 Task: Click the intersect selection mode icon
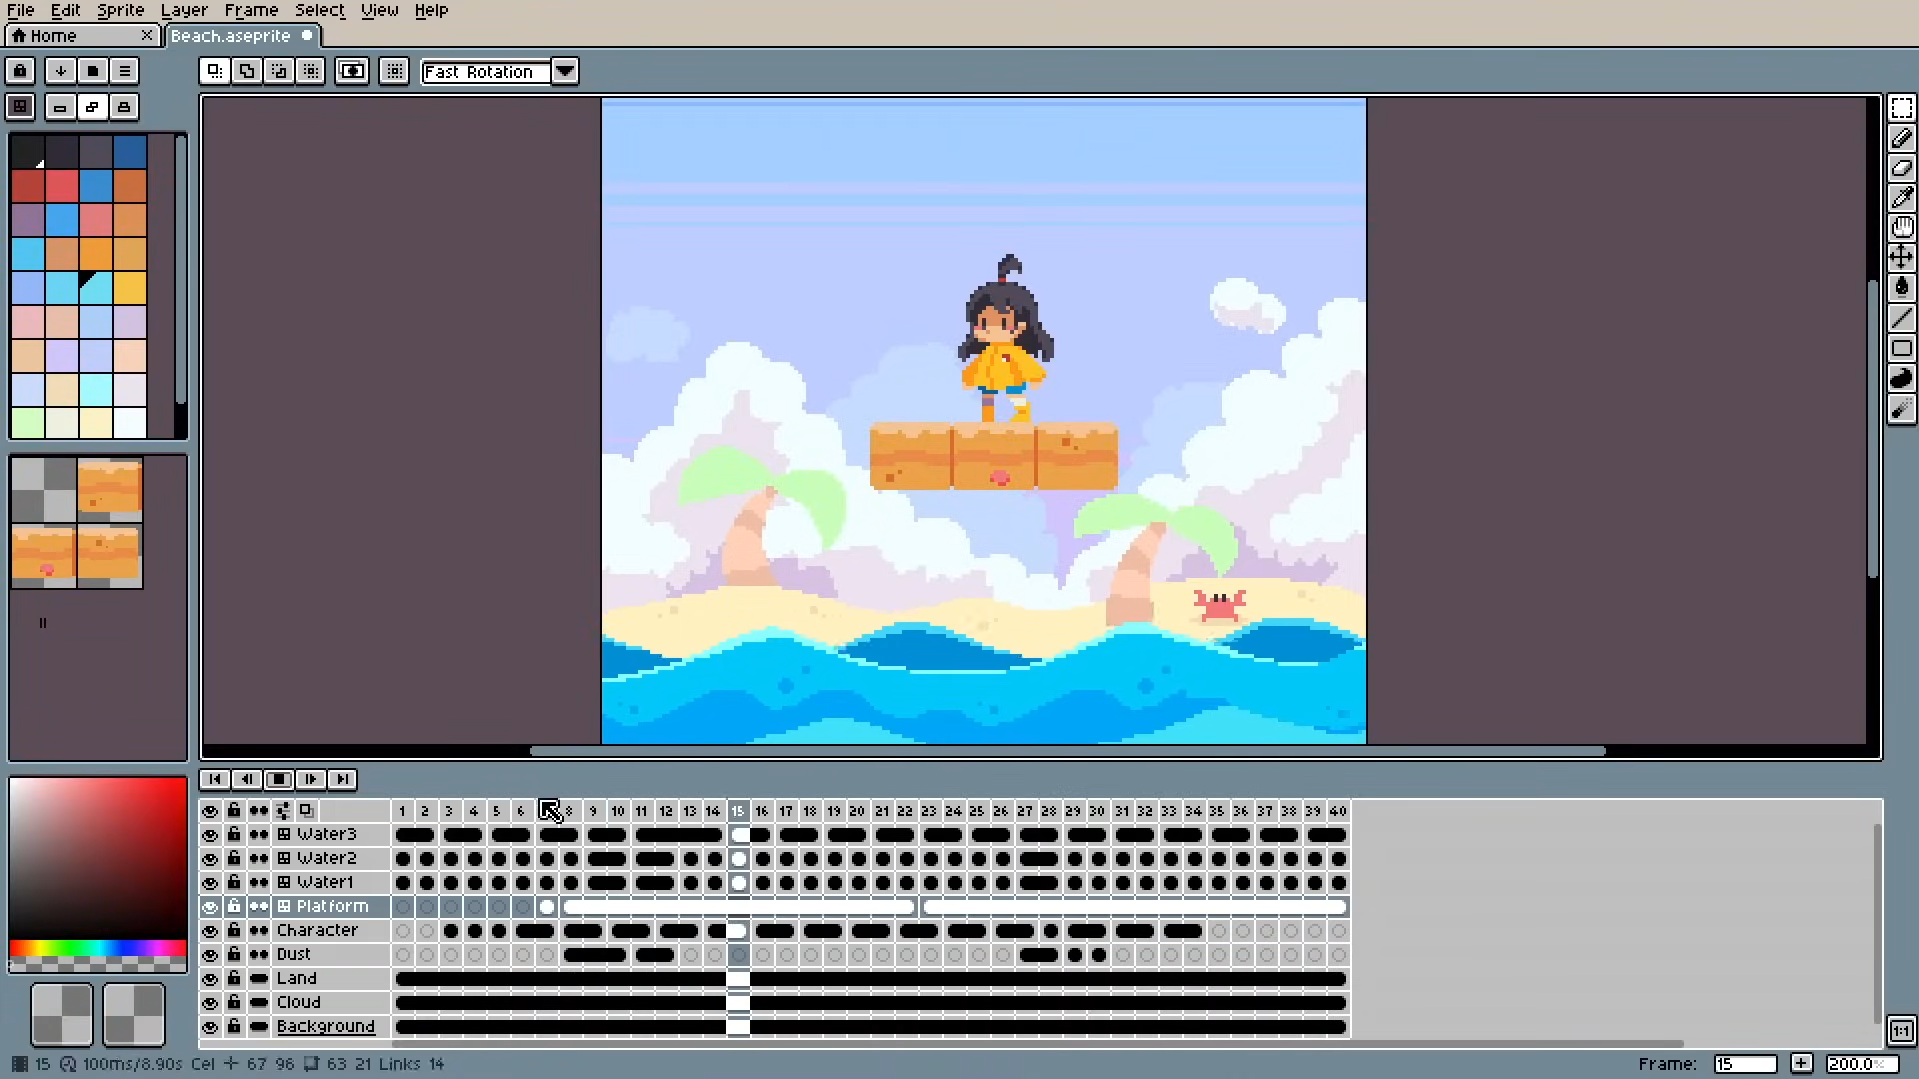pyautogui.click(x=310, y=71)
